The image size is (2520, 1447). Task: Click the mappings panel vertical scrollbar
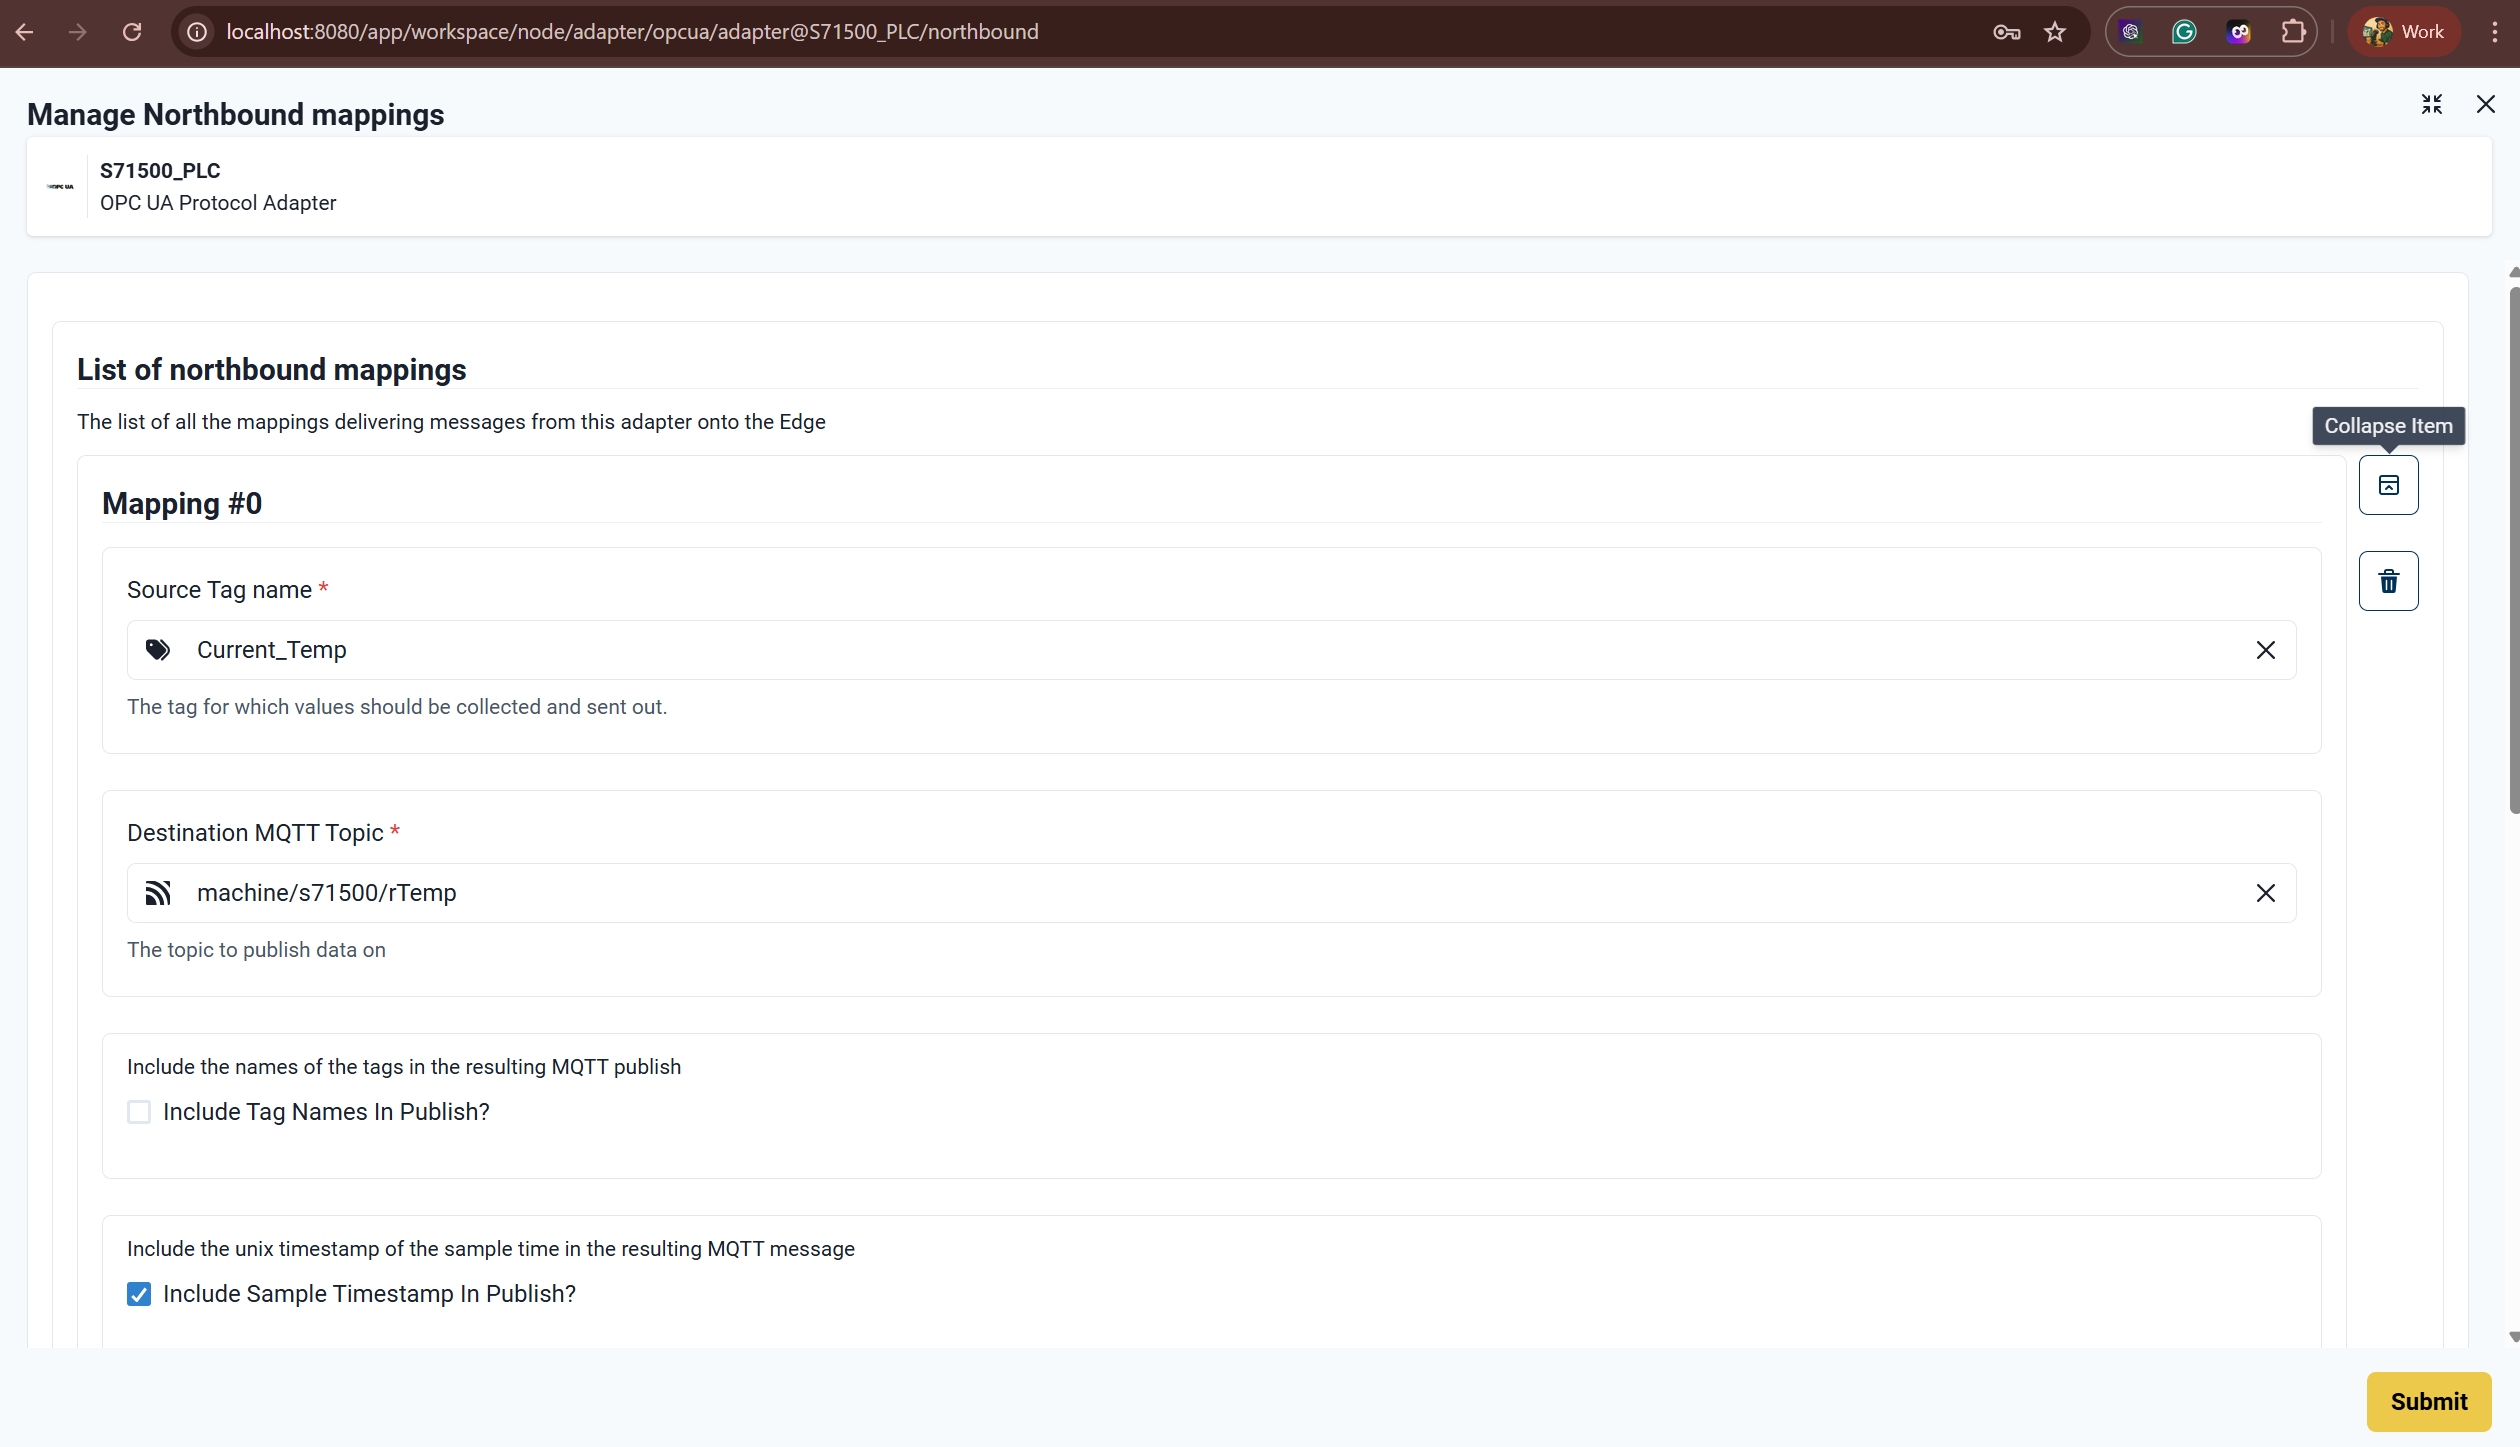click(2513, 550)
